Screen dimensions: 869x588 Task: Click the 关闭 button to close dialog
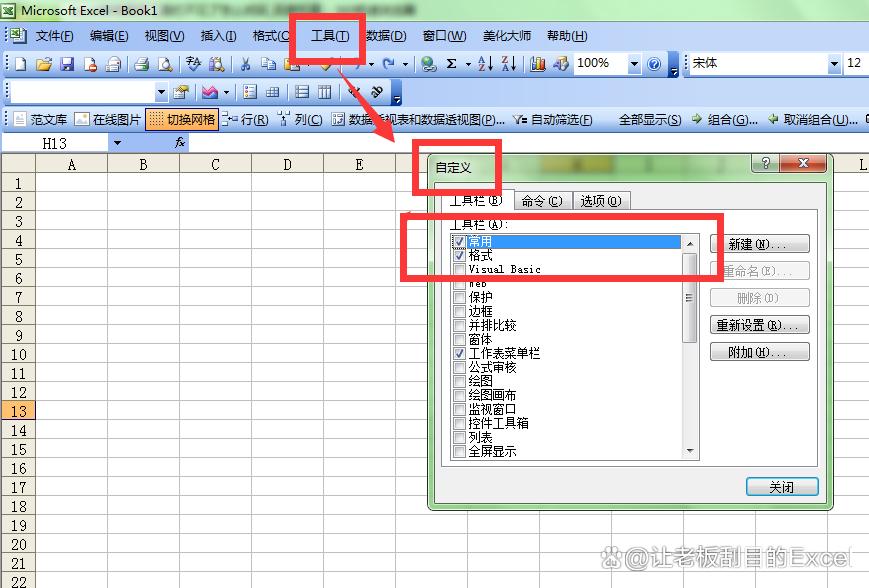[x=781, y=487]
